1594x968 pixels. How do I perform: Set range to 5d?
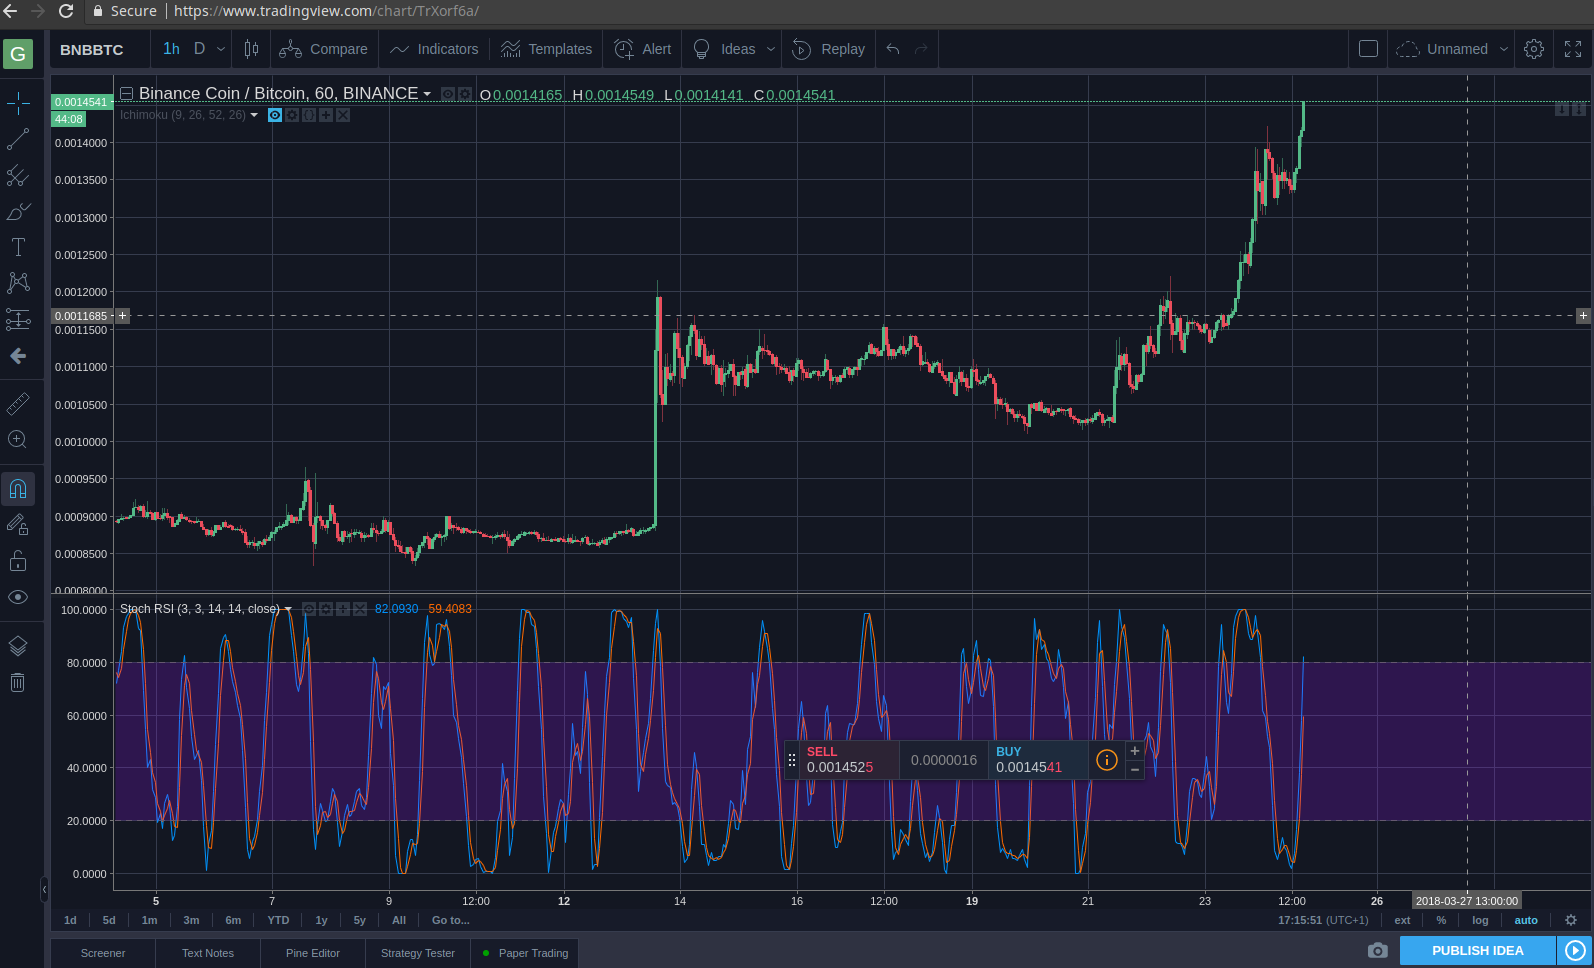109,920
